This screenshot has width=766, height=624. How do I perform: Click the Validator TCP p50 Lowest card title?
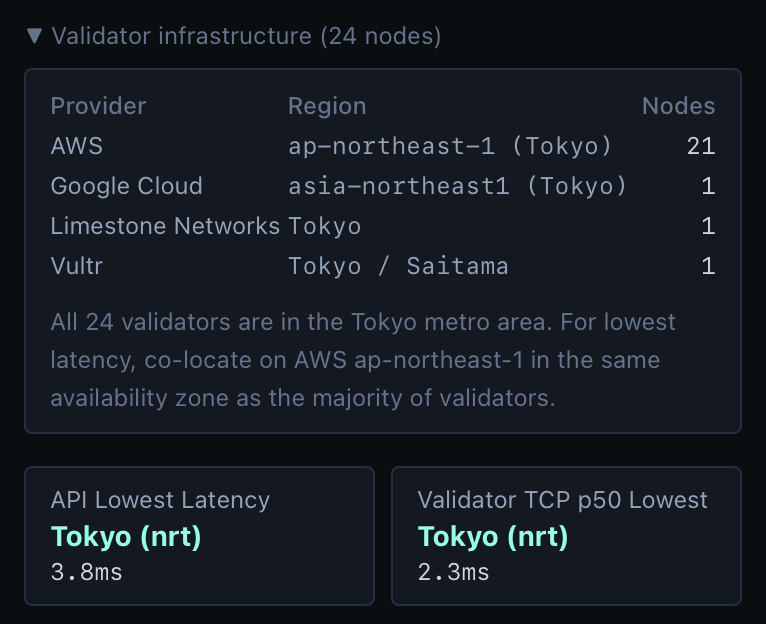[x=562, y=500]
